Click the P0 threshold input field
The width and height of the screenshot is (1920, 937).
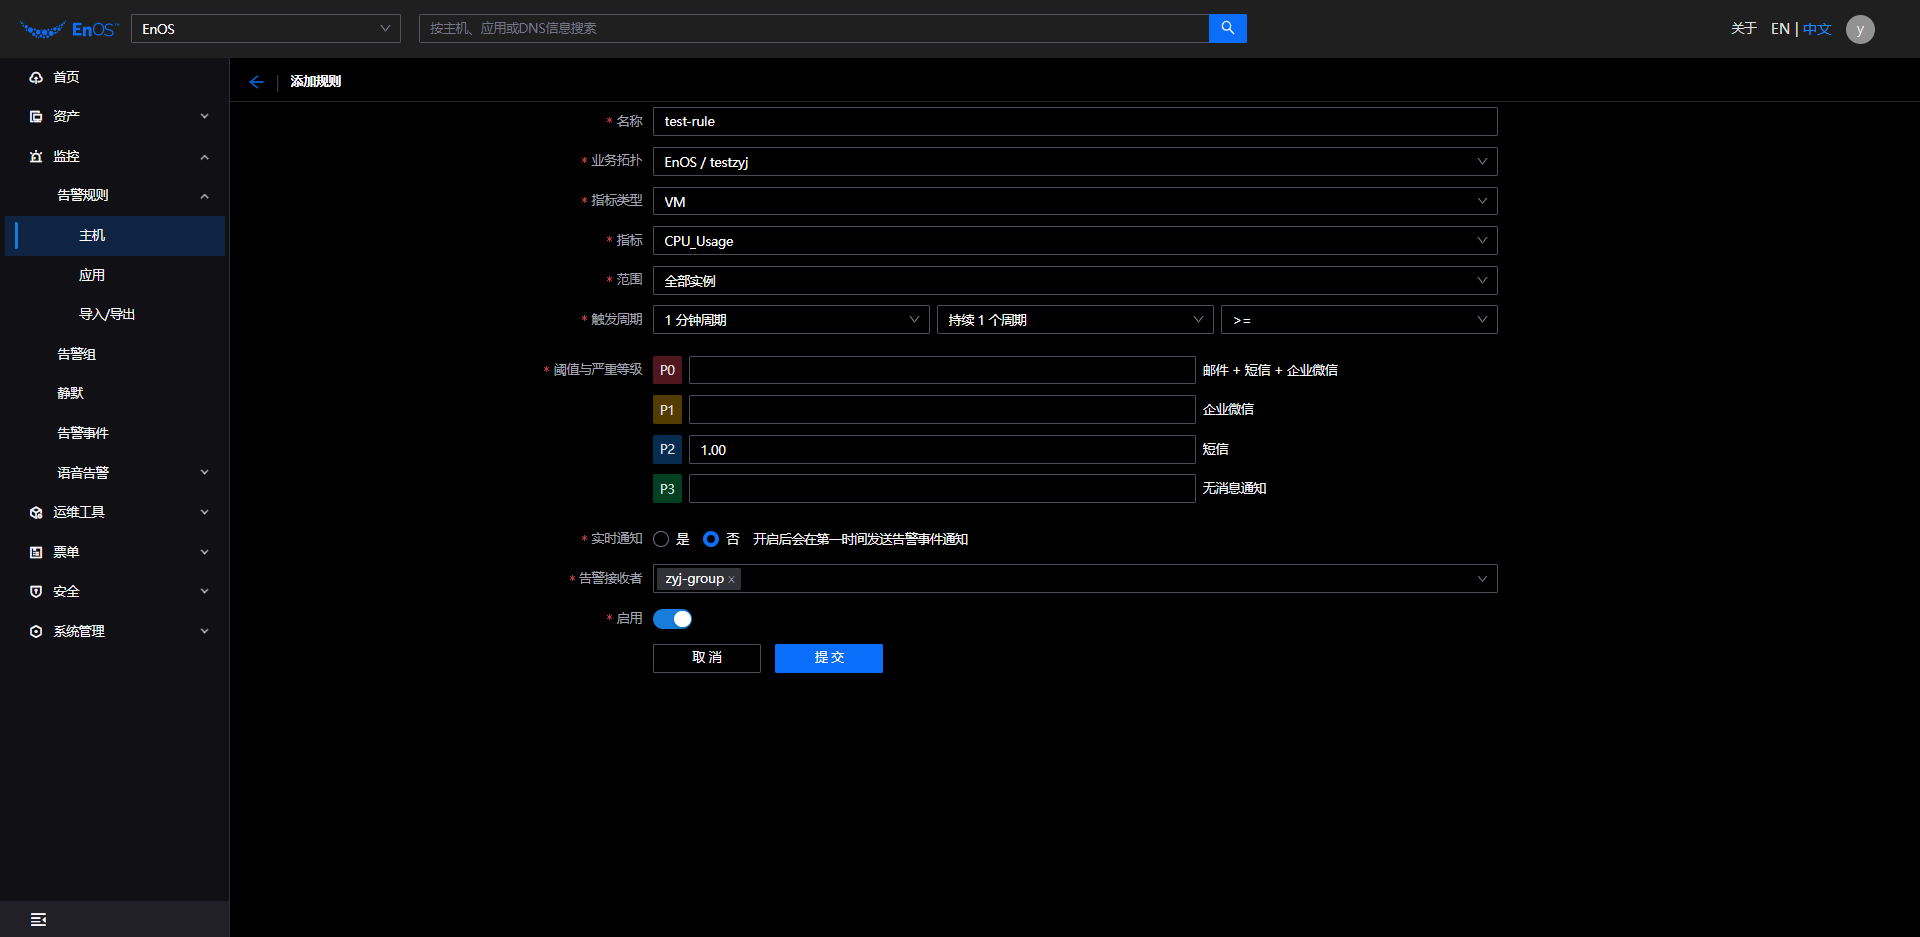tap(942, 370)
